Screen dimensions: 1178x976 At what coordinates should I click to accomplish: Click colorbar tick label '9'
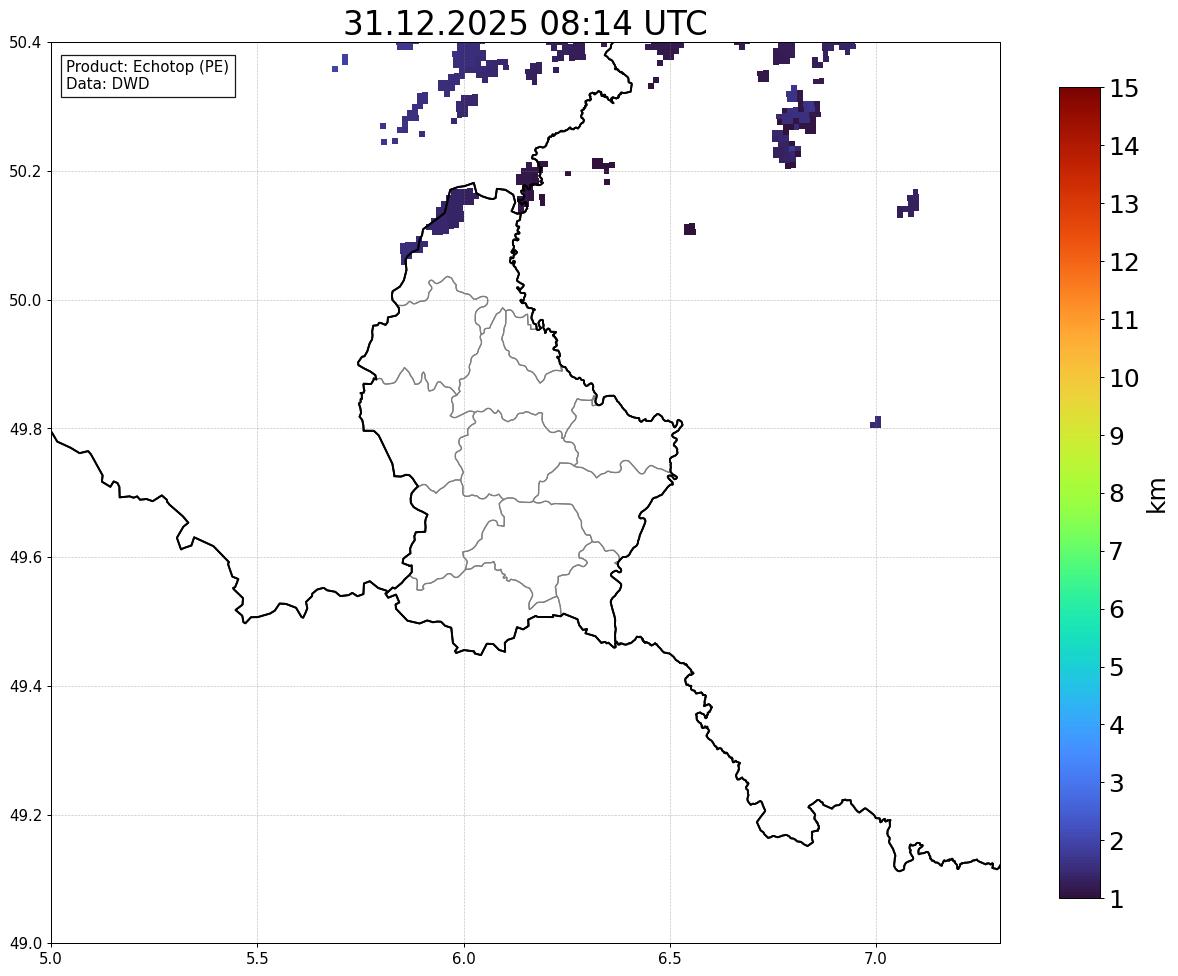(x=1116, y=436)
